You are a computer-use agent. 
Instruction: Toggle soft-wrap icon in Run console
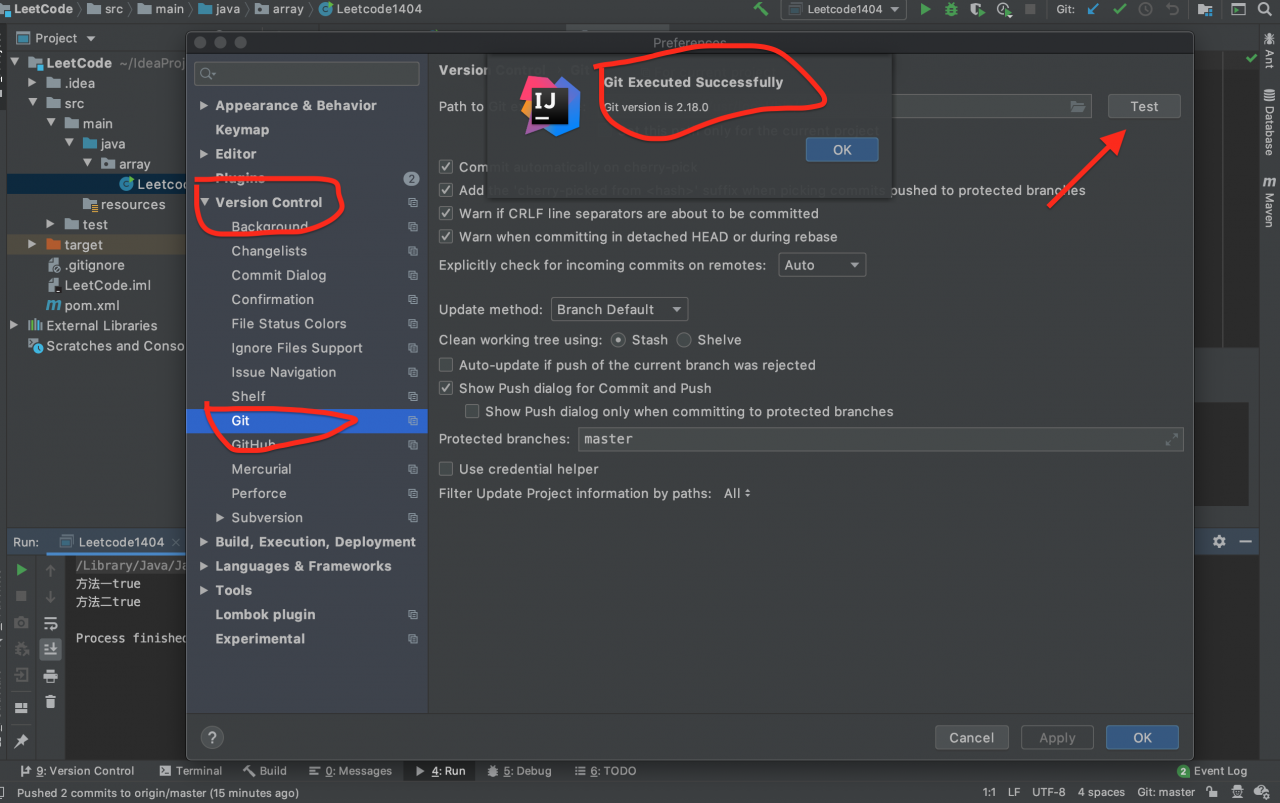click(x=50, y=622)
